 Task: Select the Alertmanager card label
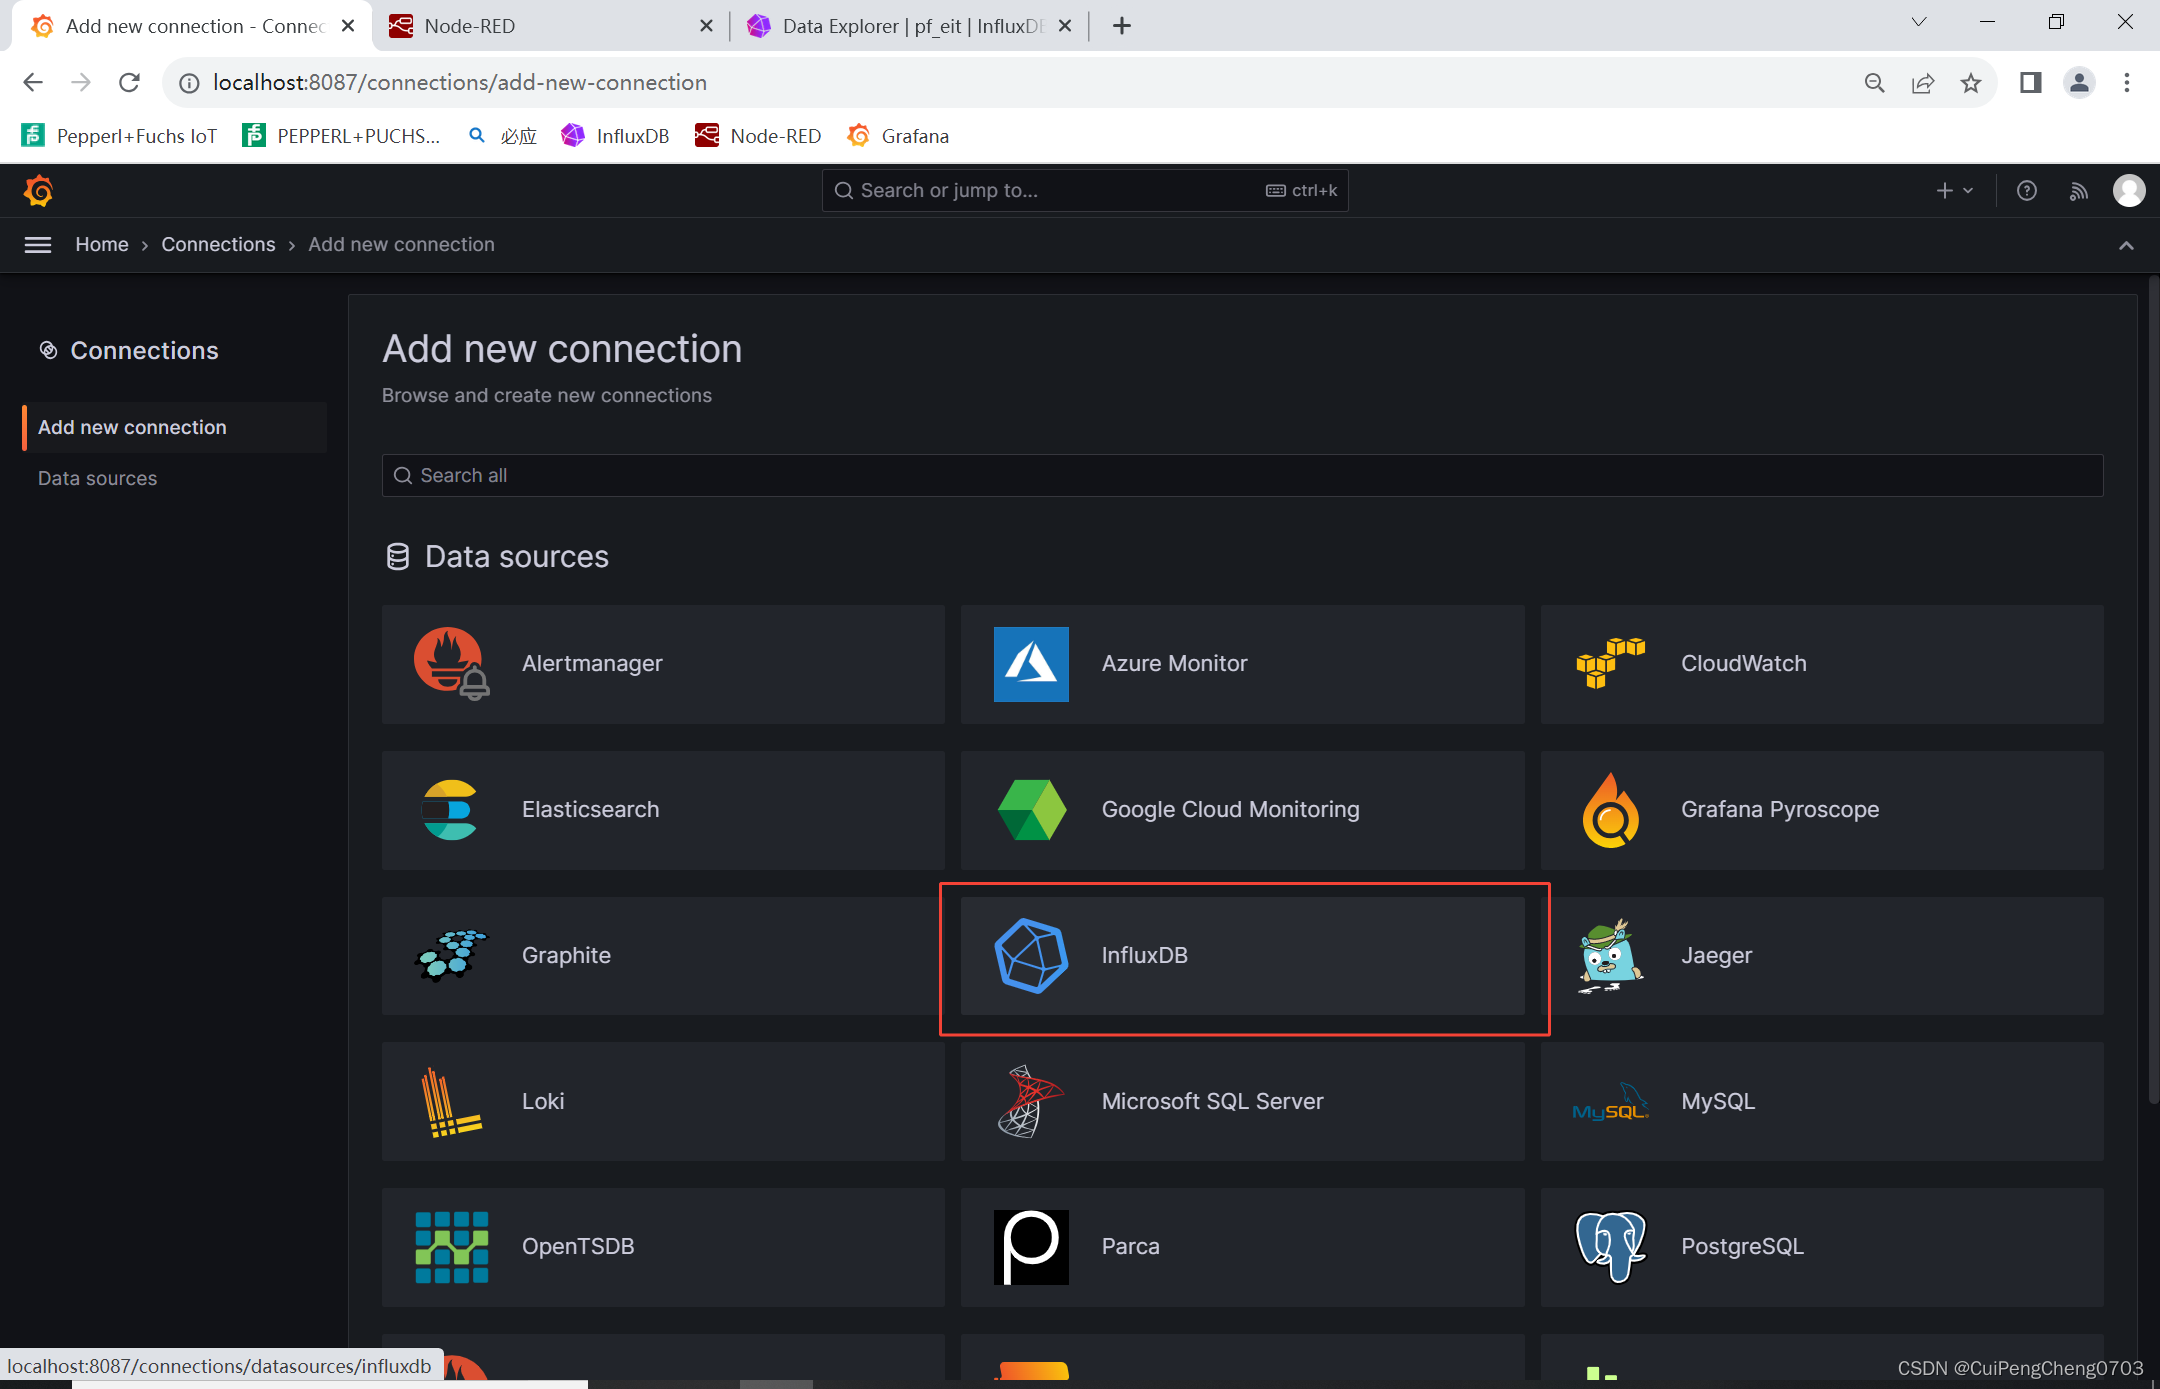[x=592, y=664]
